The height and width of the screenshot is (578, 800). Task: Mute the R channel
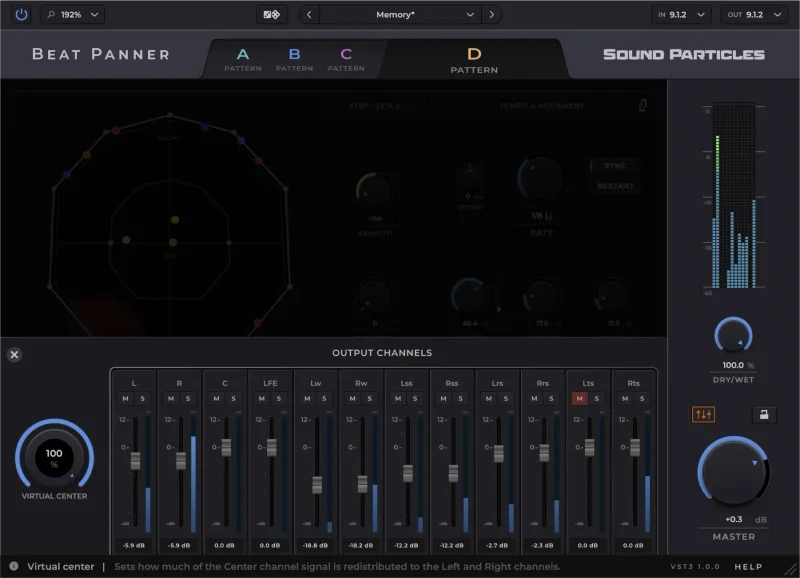171,398
